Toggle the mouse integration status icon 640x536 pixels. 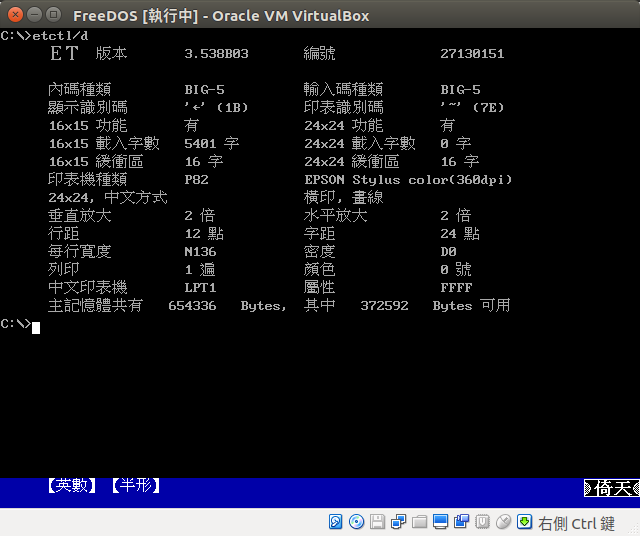[503, 522]
